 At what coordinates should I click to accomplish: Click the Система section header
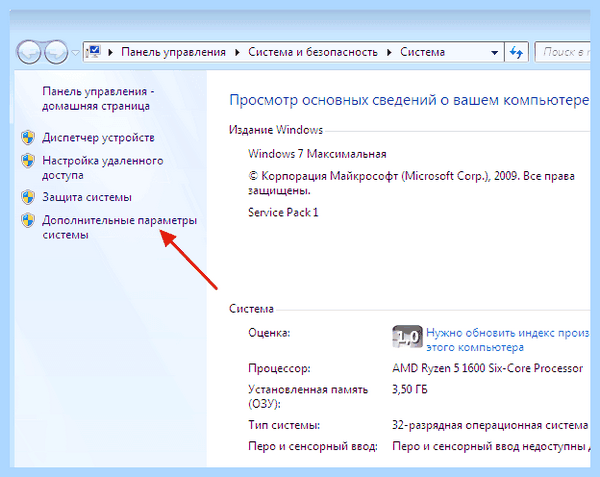click(251, 309)
